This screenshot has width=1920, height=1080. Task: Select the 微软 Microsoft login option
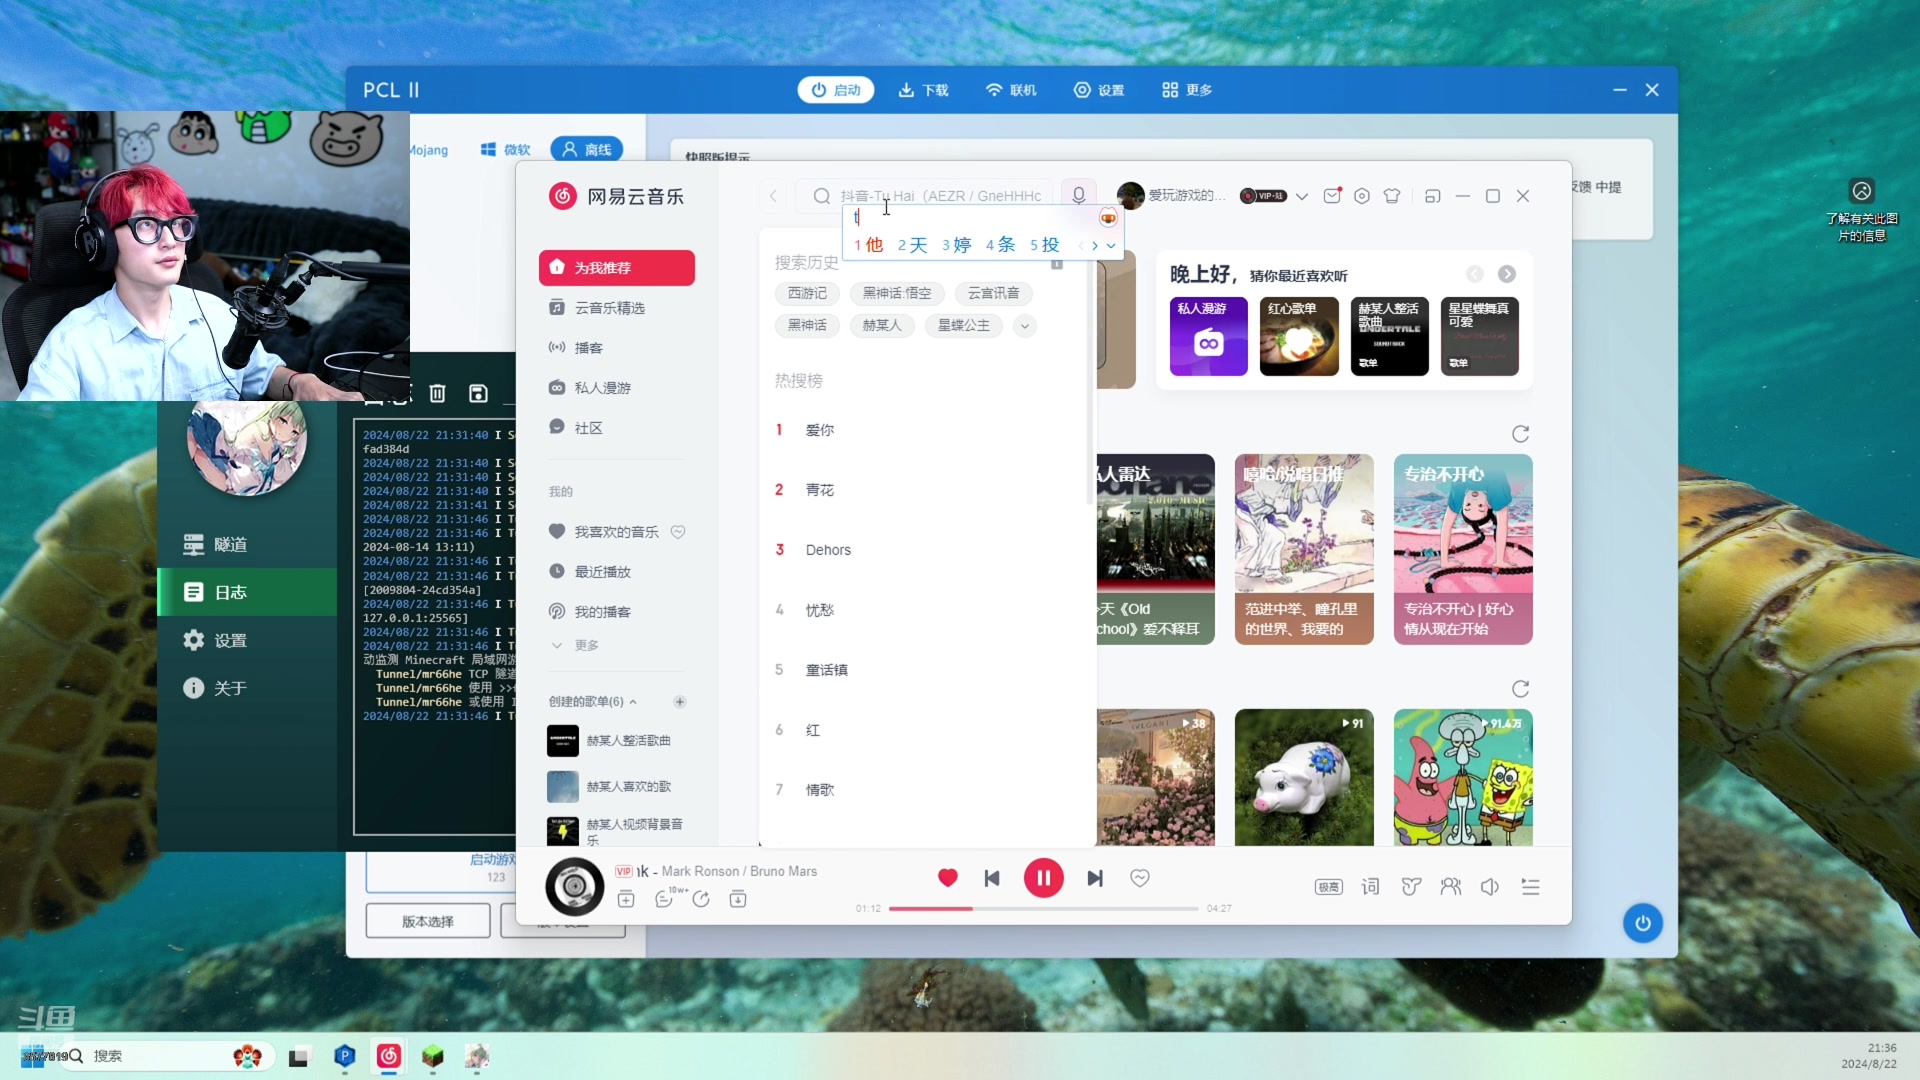(x=506, y=149)
